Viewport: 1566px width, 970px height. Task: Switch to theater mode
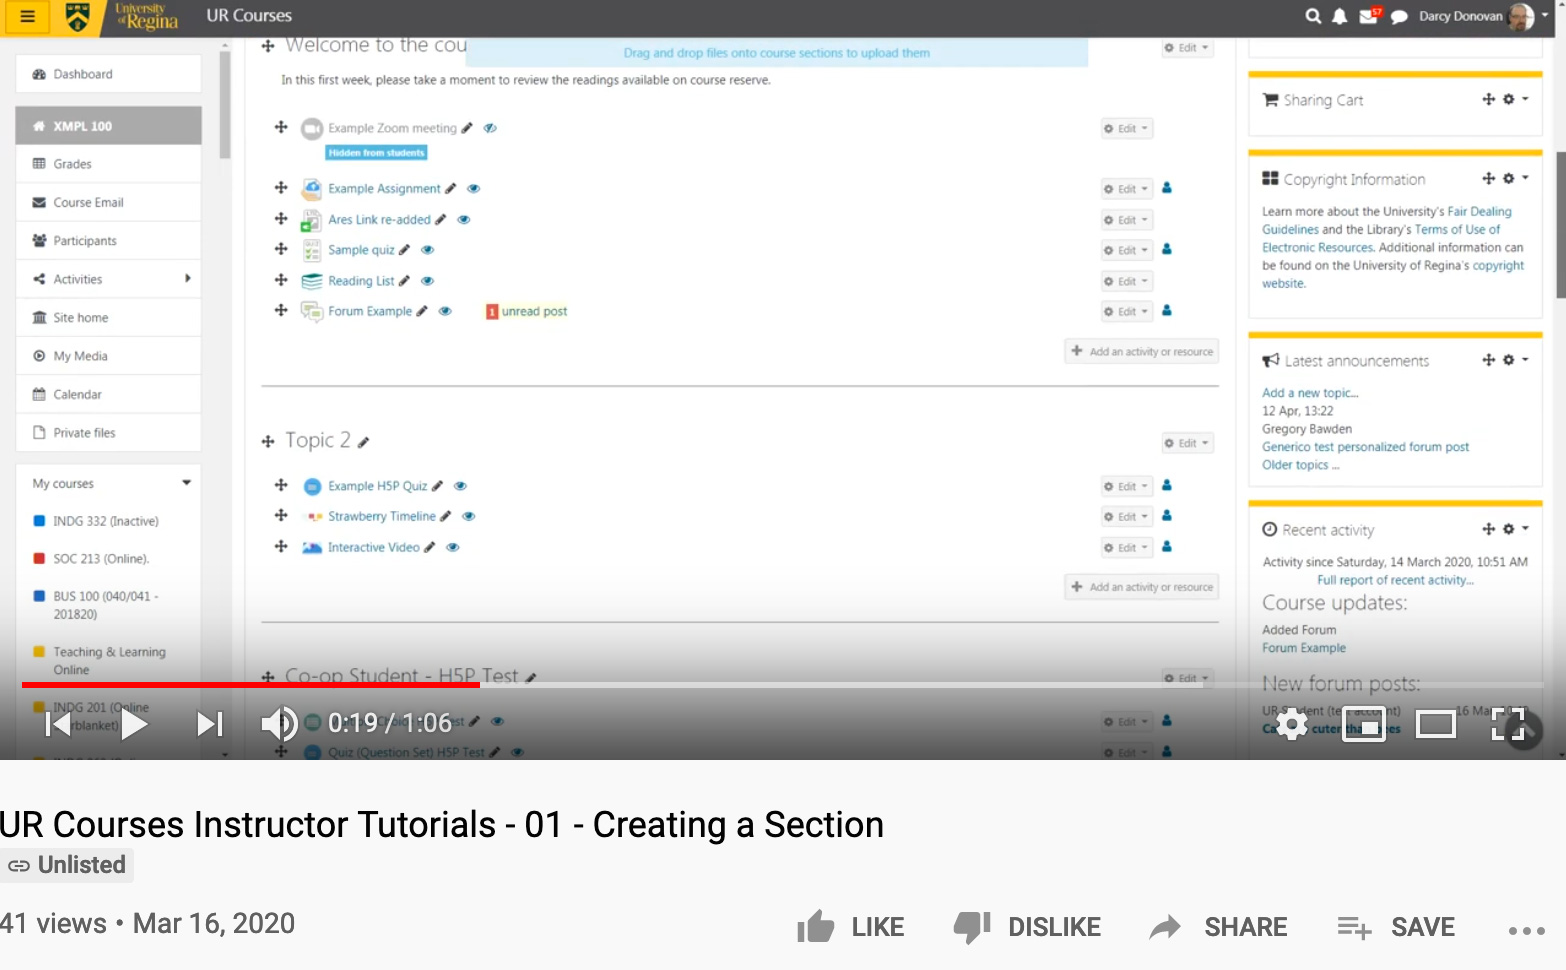tap(1436, 723)
